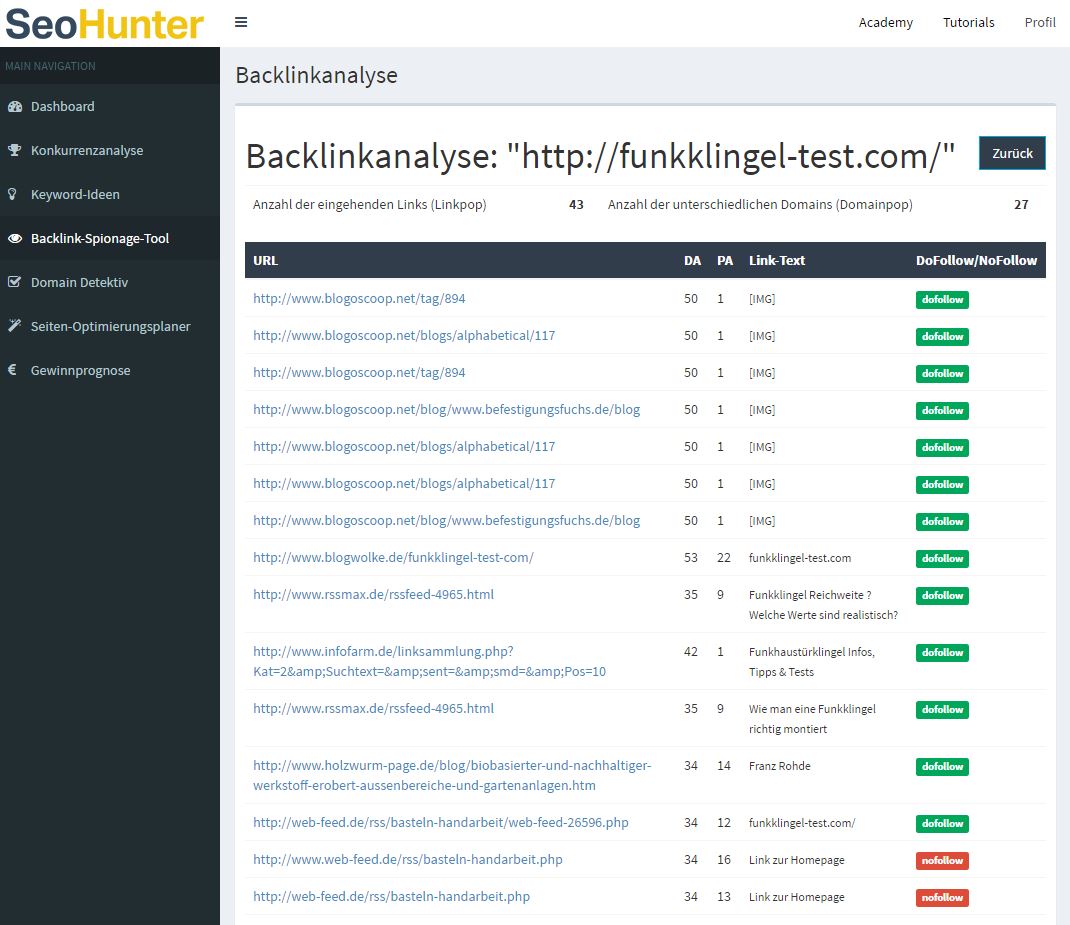Image resolution: width=1070 pixels, height=925 pixels.
Task: Open the web-feed-26596.php link
Action: (441, 822)
